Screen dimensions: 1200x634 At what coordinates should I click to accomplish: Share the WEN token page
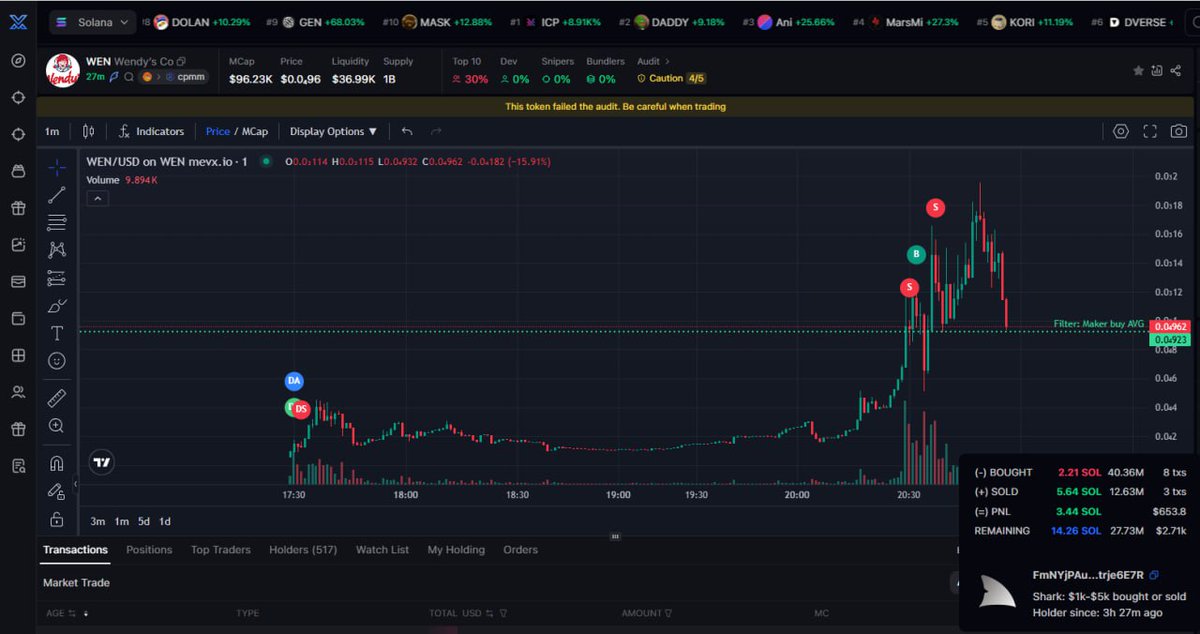point(1177,71)
